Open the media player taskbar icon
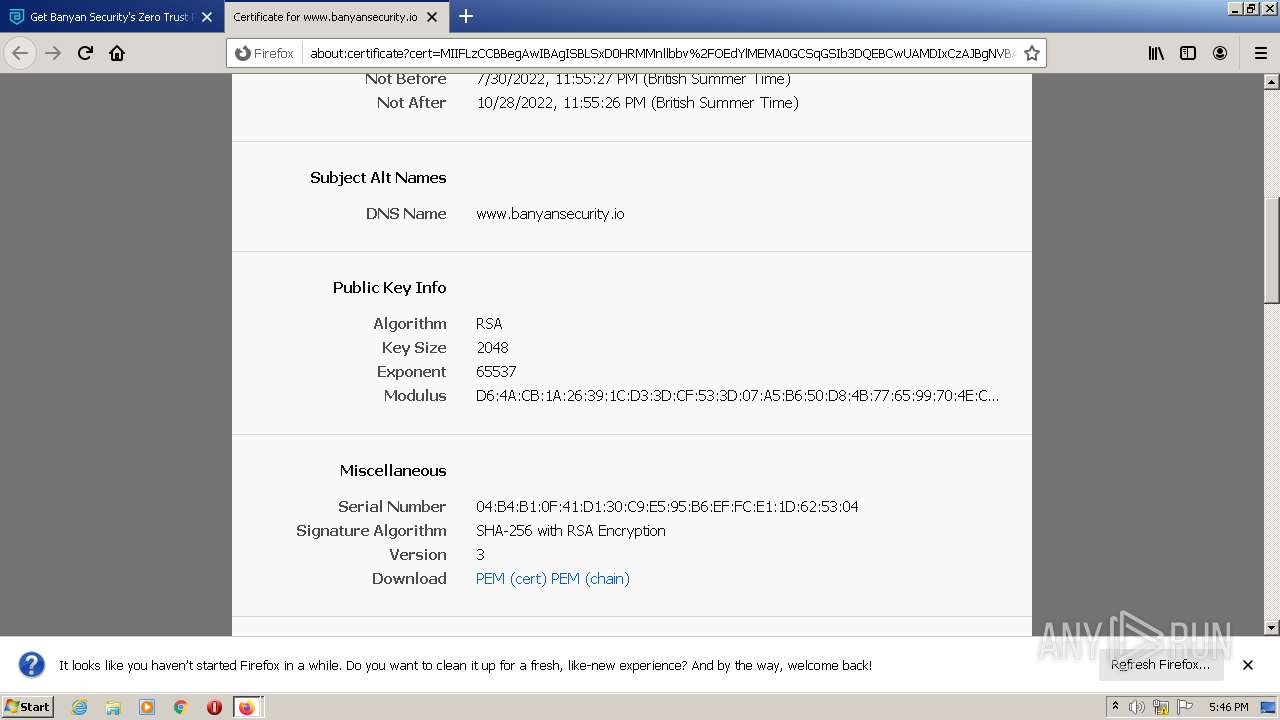1280x720 pixels. pos(147,707)
